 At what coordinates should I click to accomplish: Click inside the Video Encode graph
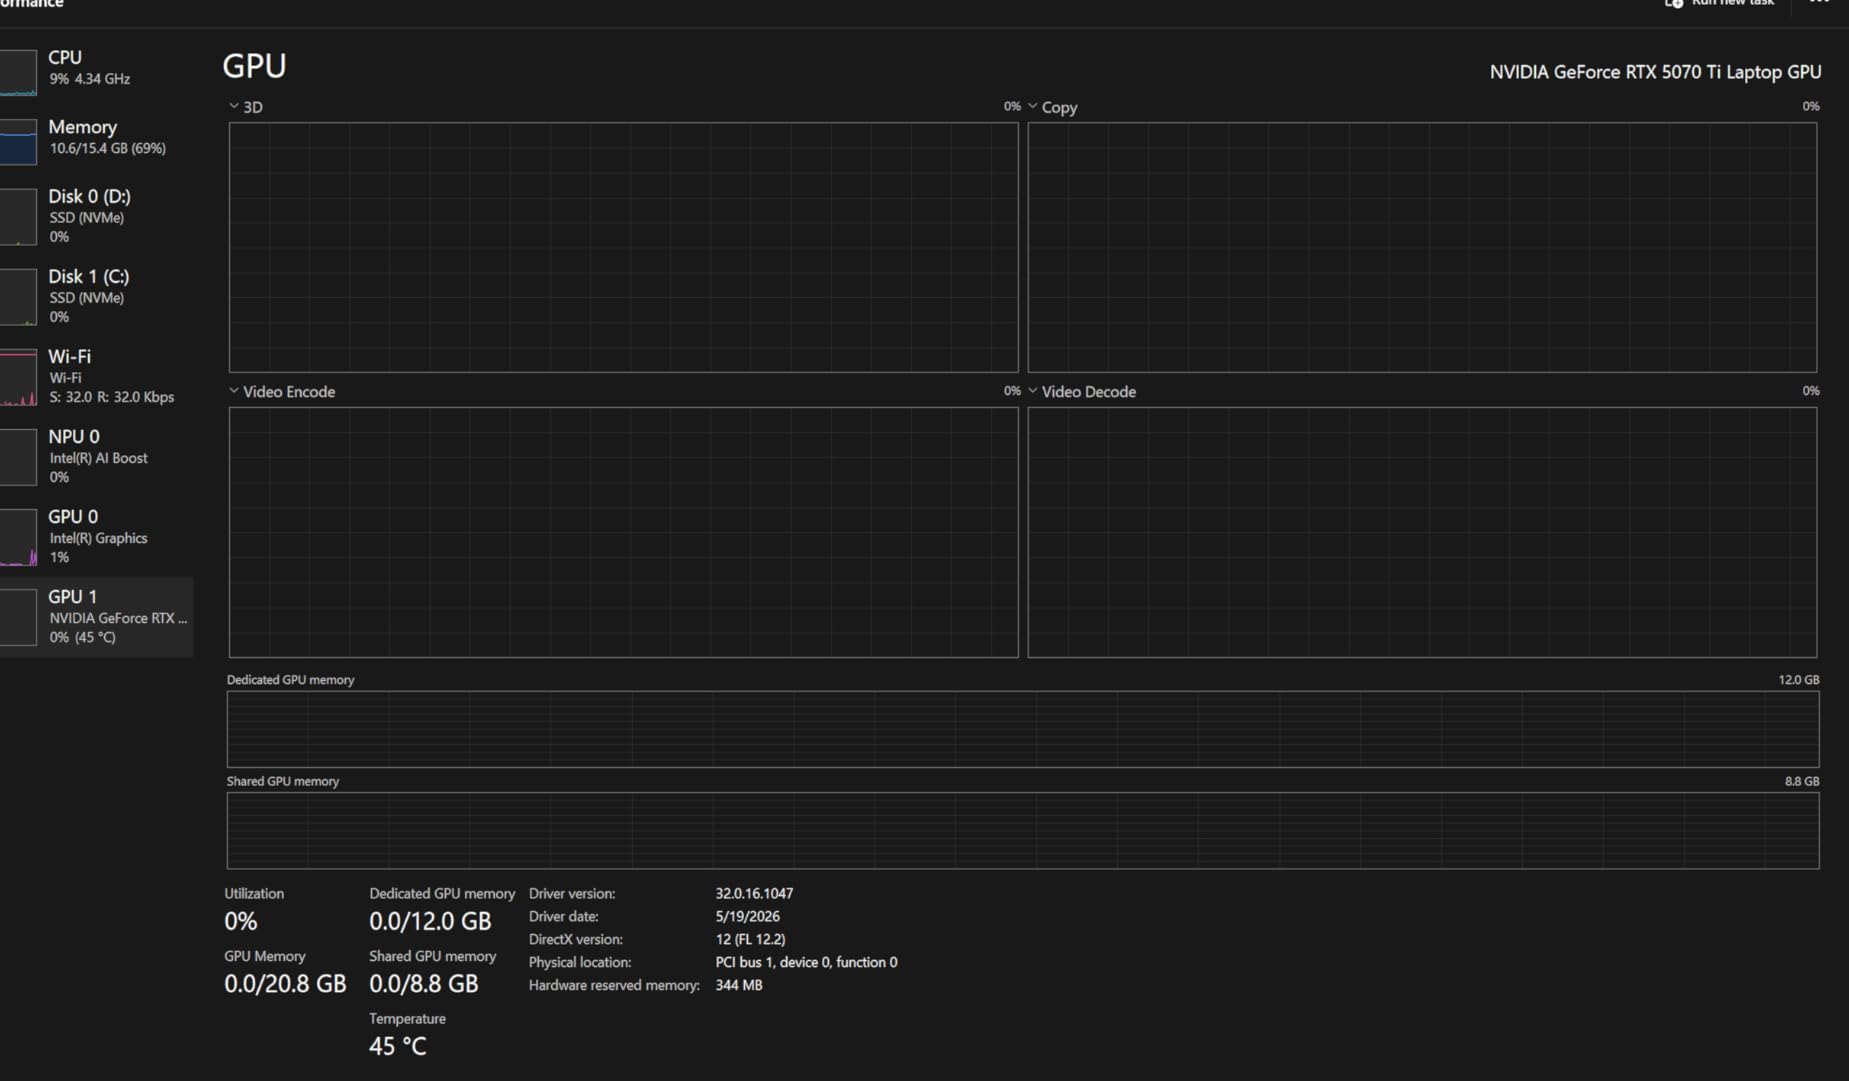[x=623, y=532]
